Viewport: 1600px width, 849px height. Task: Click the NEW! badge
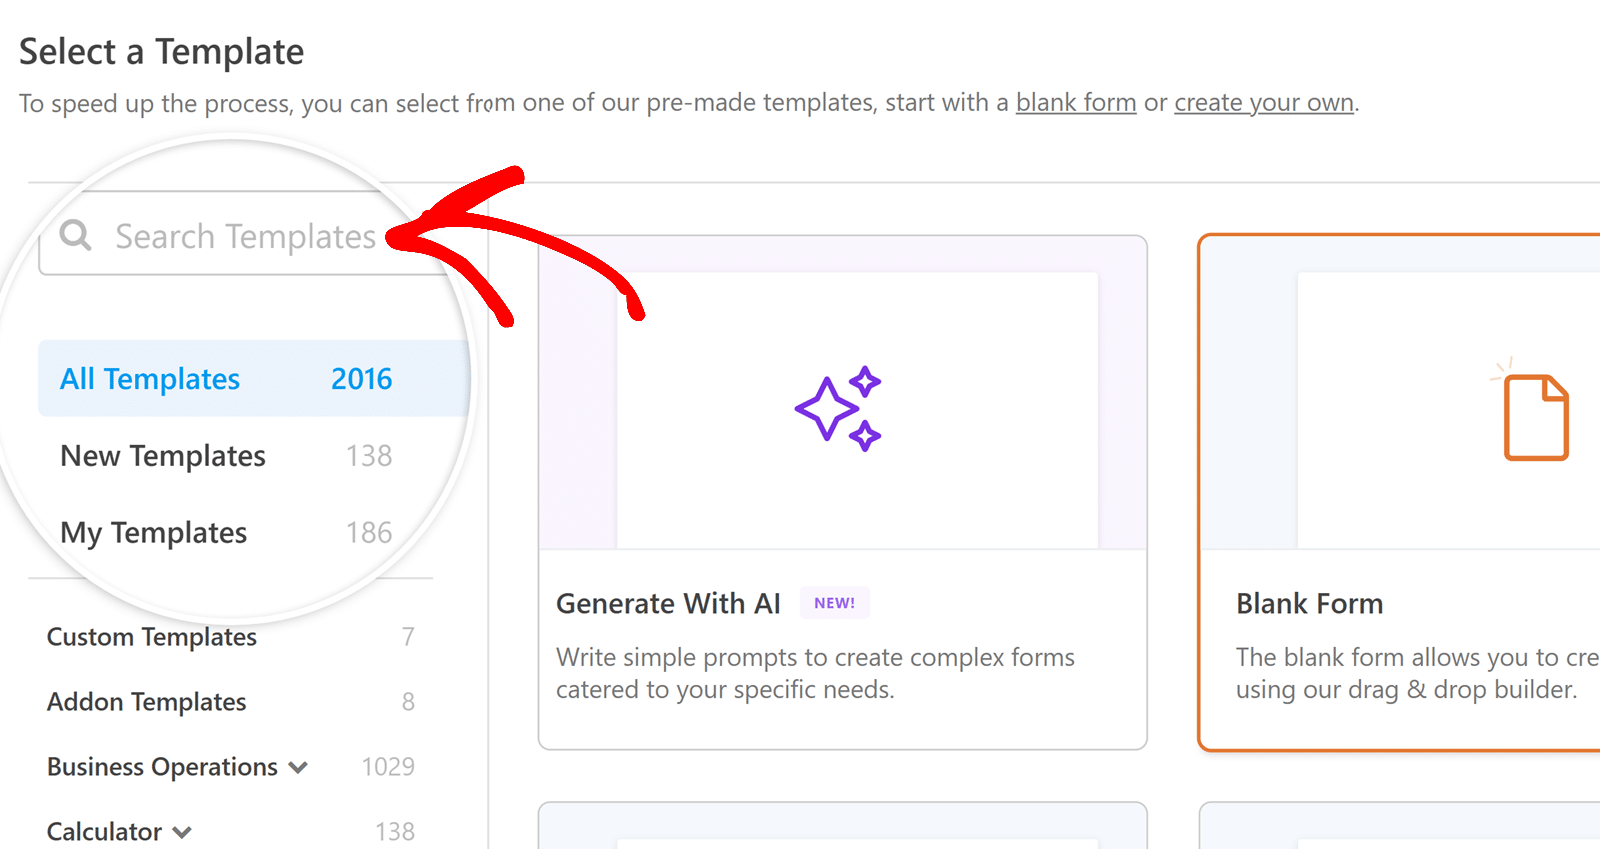[834, 603]
